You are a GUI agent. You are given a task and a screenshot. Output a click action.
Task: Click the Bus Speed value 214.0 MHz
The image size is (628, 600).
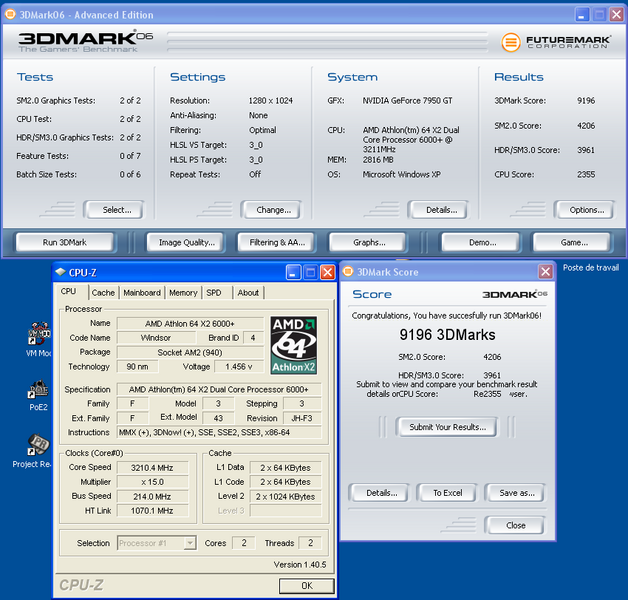pos(152,496)
